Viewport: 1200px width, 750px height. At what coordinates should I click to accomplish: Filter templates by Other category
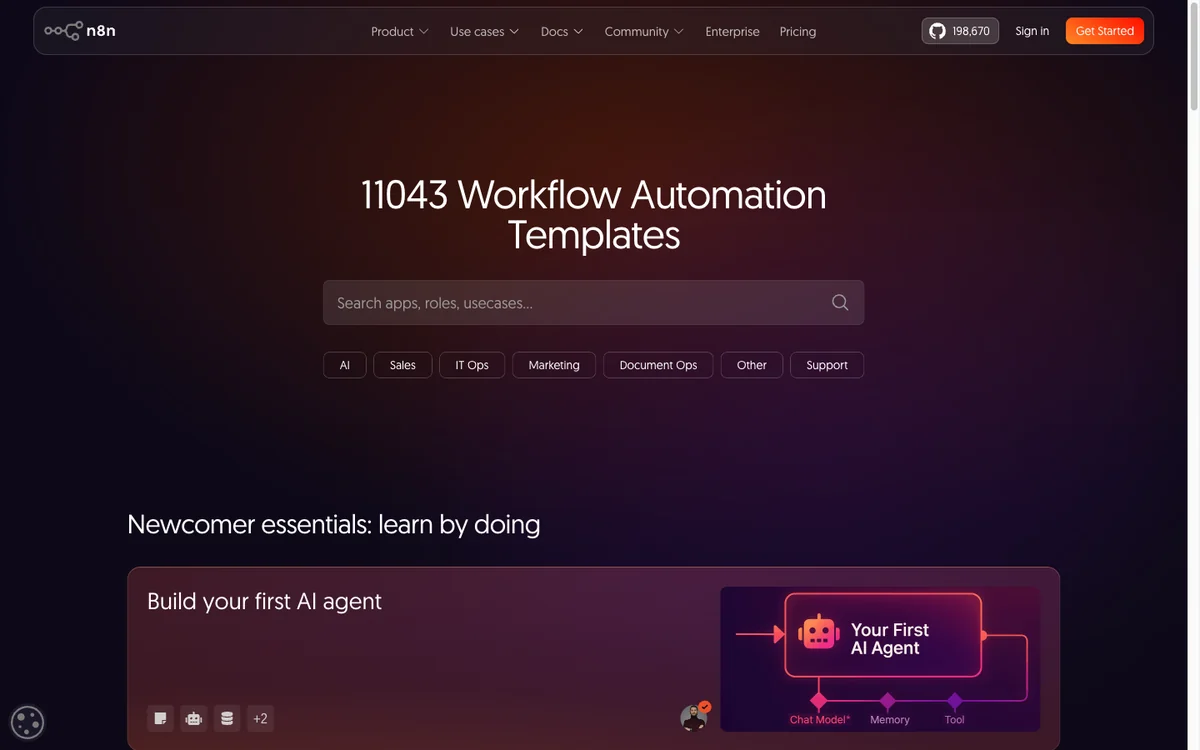(752, 365)
